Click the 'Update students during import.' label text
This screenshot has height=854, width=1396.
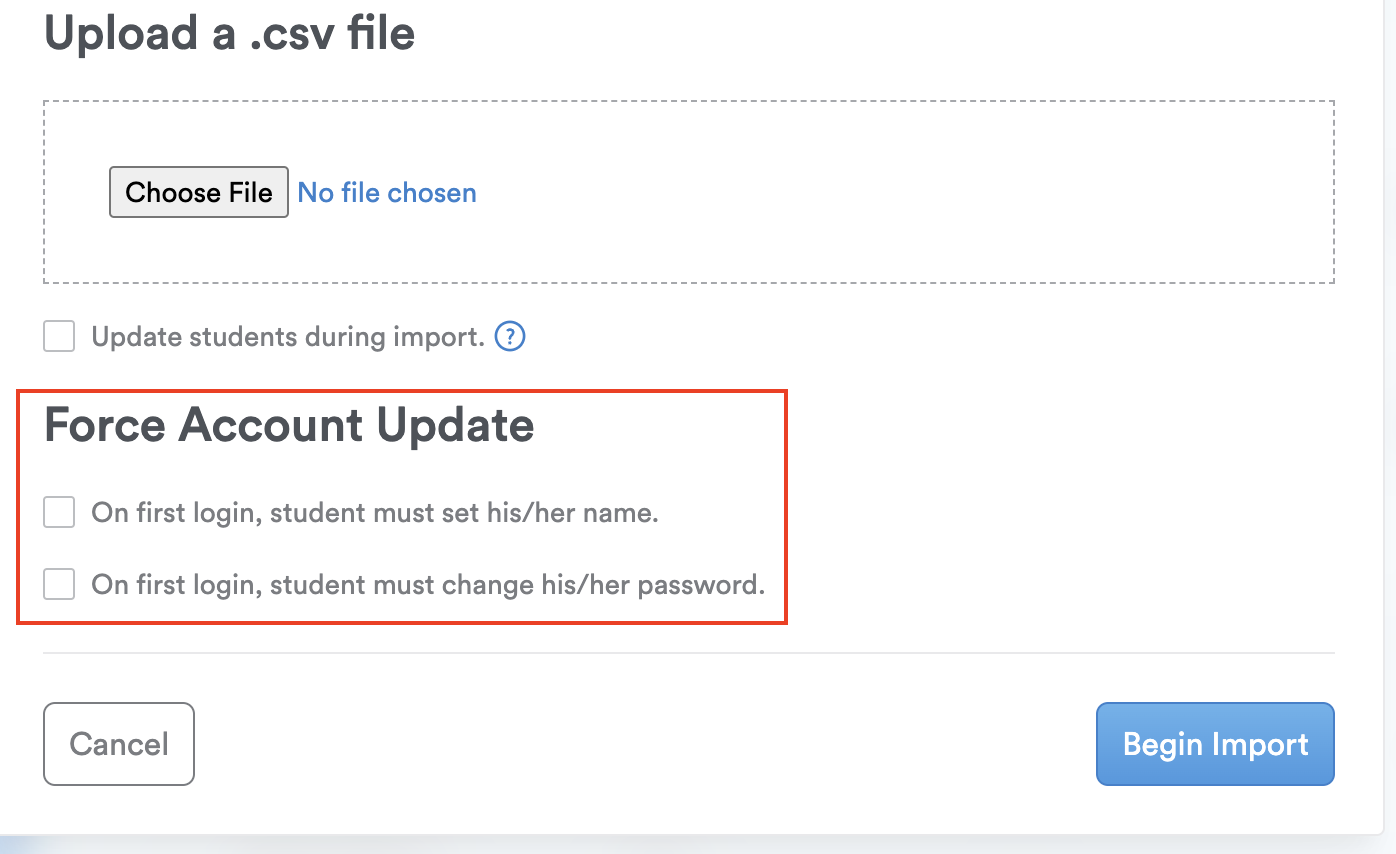288,337
